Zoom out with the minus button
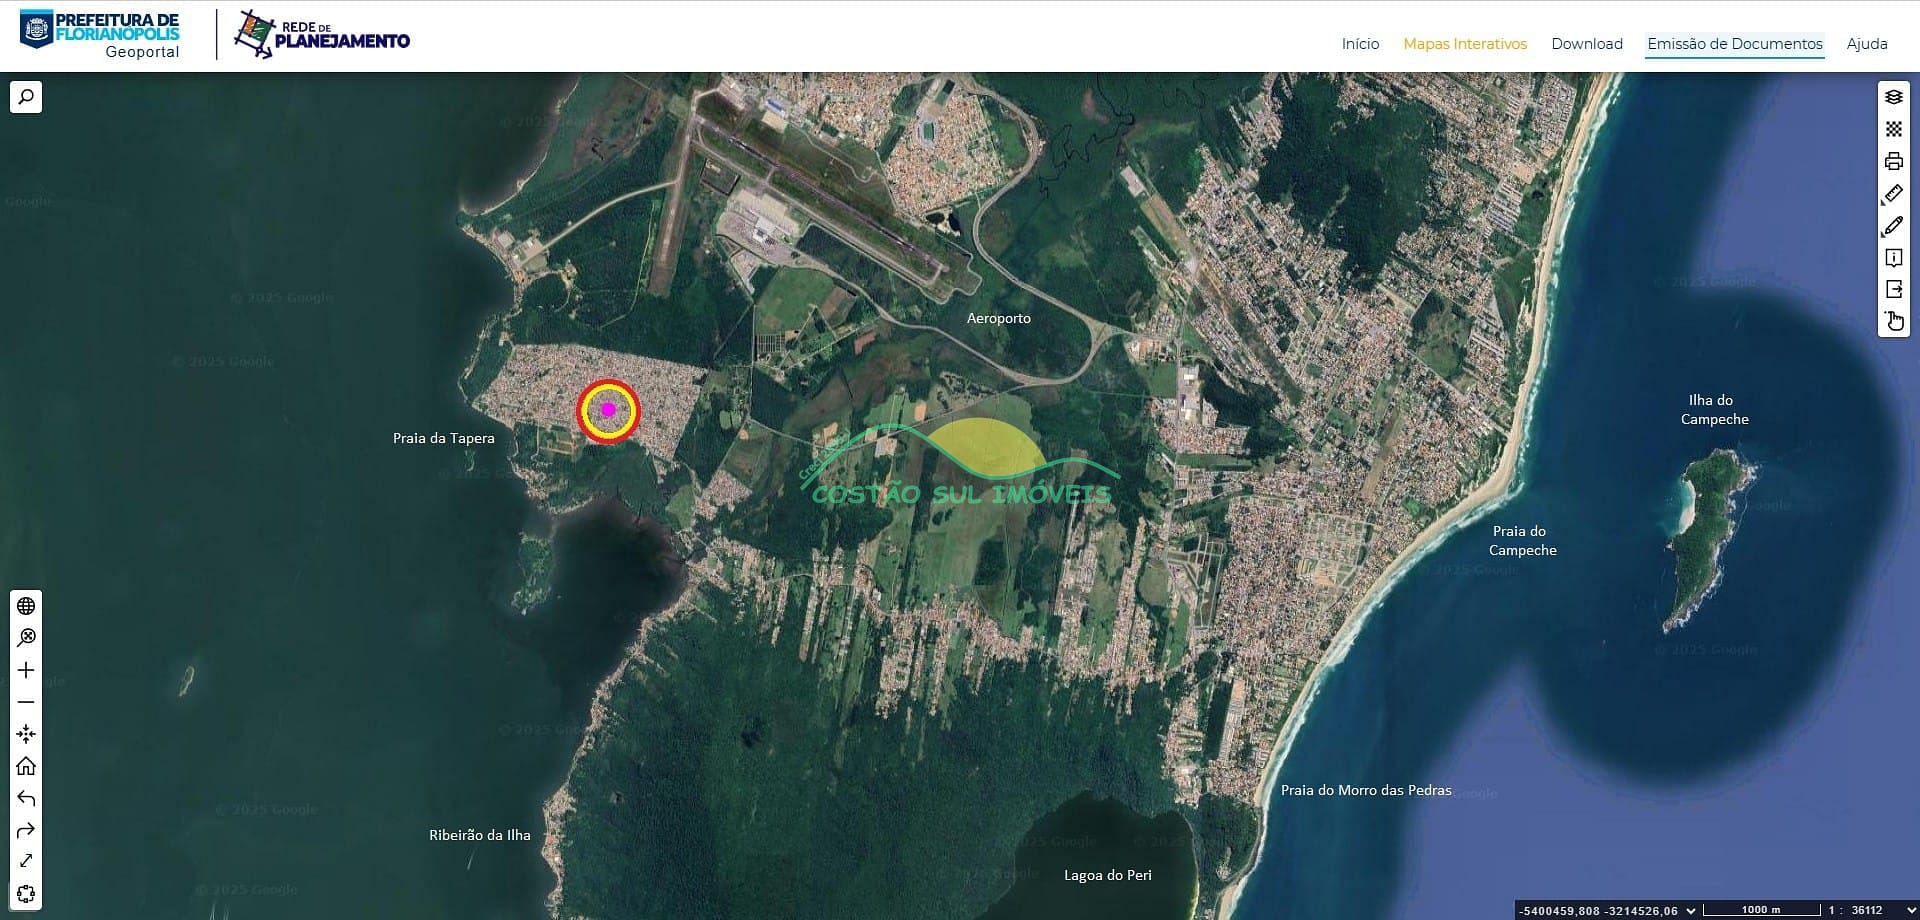The image size is (1920, 920). (26, 702)
